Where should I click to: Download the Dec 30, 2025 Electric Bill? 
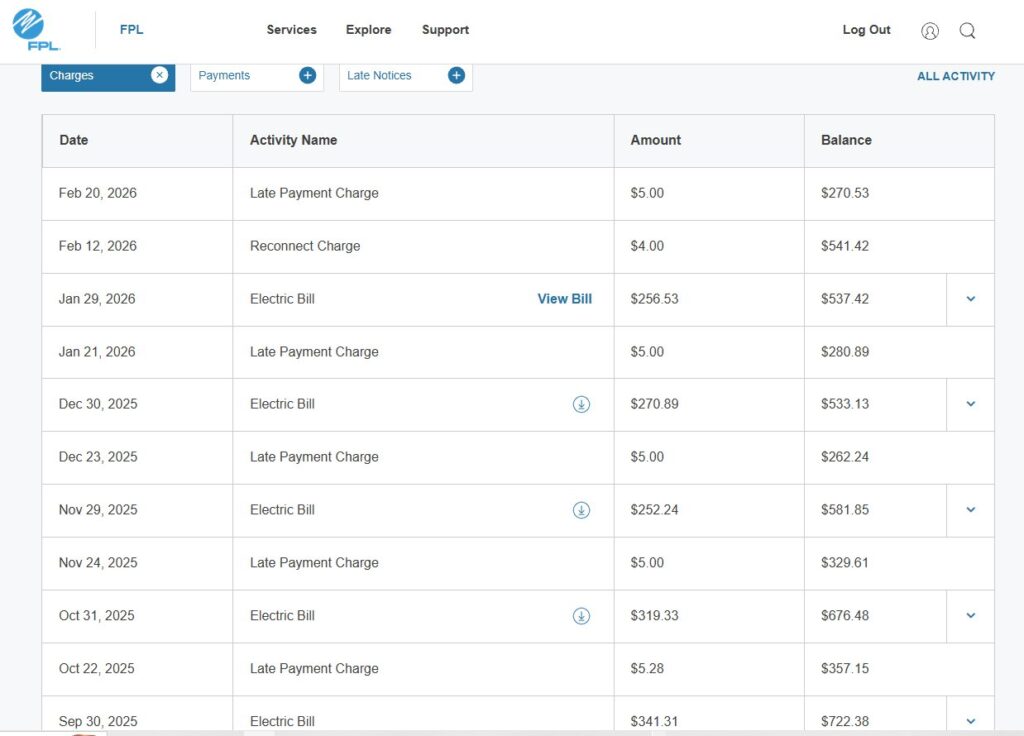tap(581, 404)
